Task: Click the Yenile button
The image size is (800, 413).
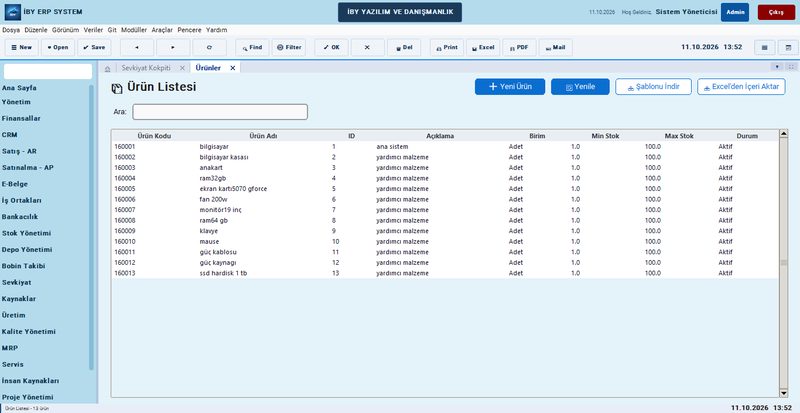Action: [x=580, y=87]
